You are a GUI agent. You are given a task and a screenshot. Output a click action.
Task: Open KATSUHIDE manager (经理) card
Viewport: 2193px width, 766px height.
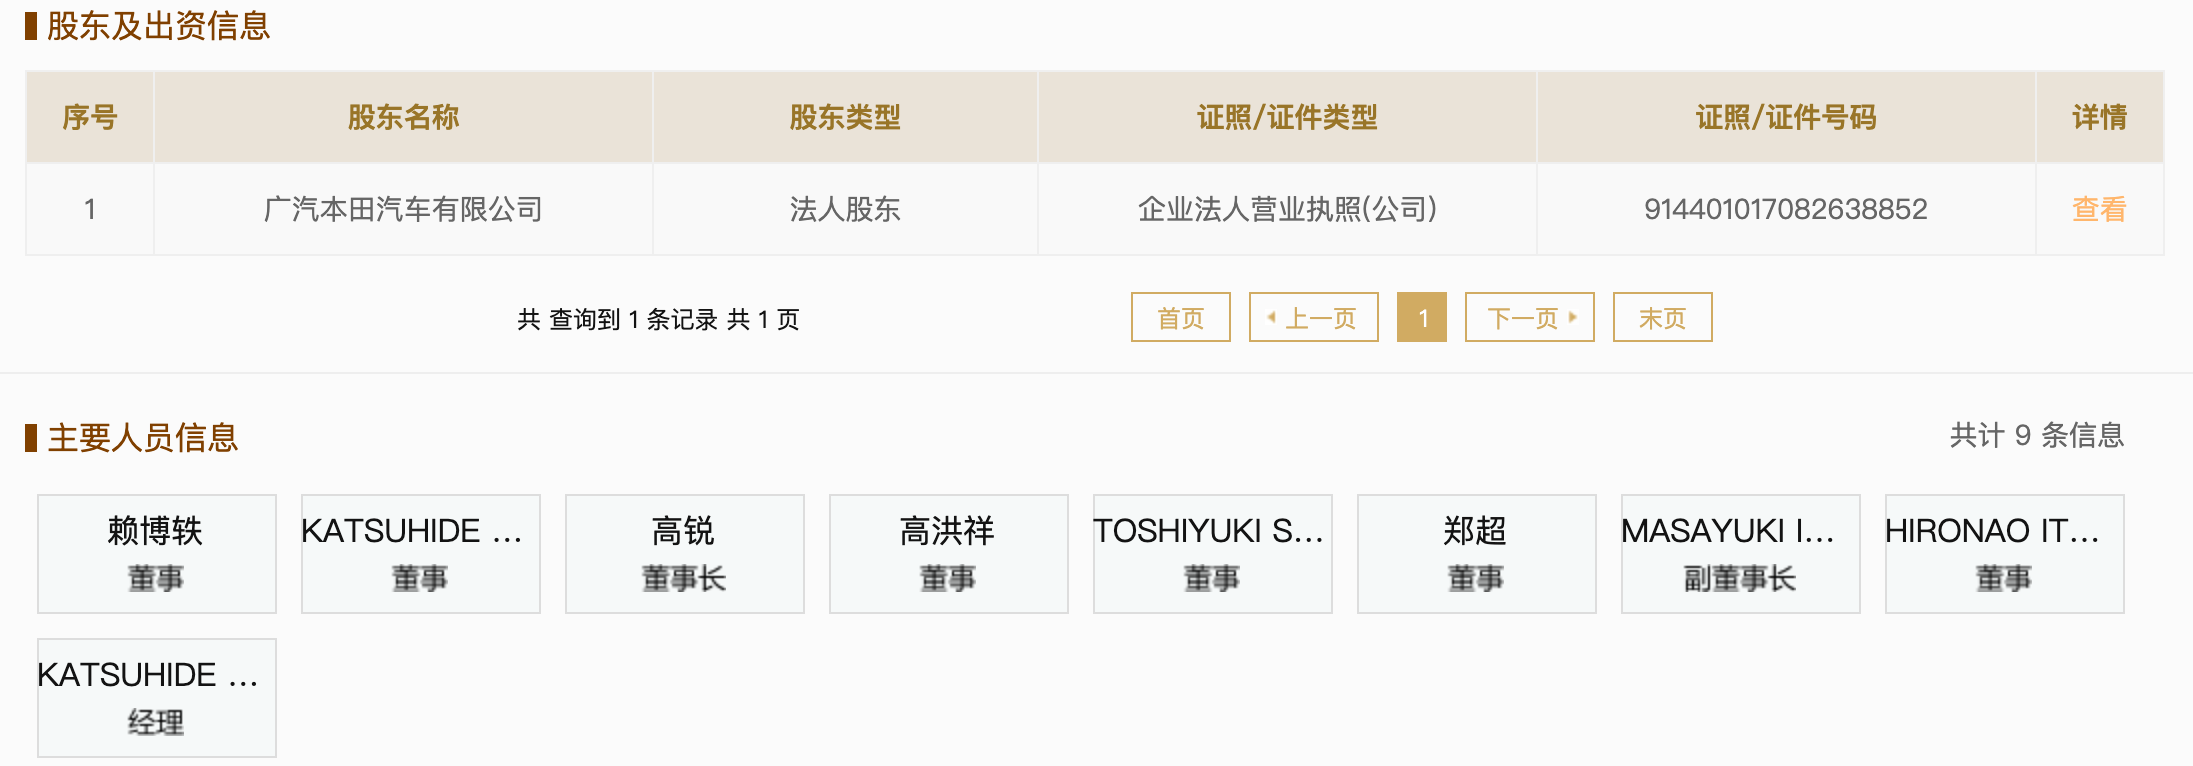coord(156,697)
